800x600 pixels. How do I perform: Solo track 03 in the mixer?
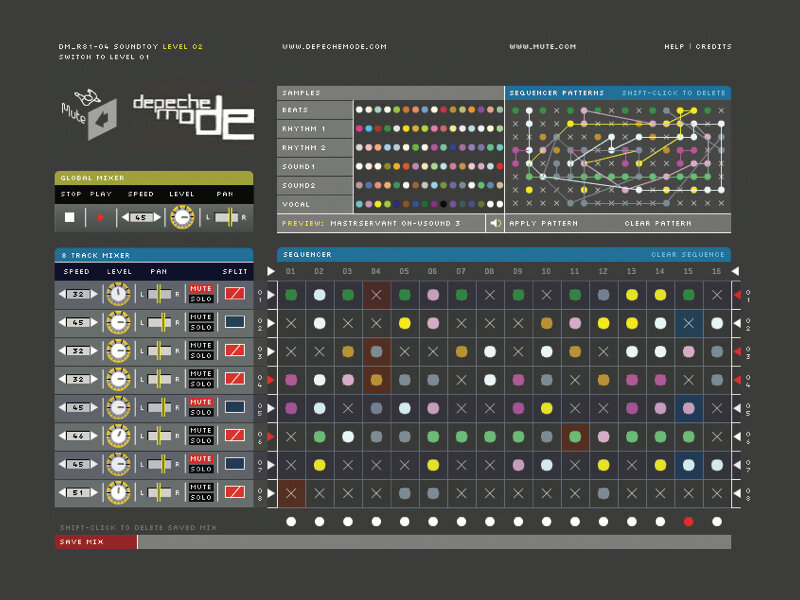coord(201,356)
